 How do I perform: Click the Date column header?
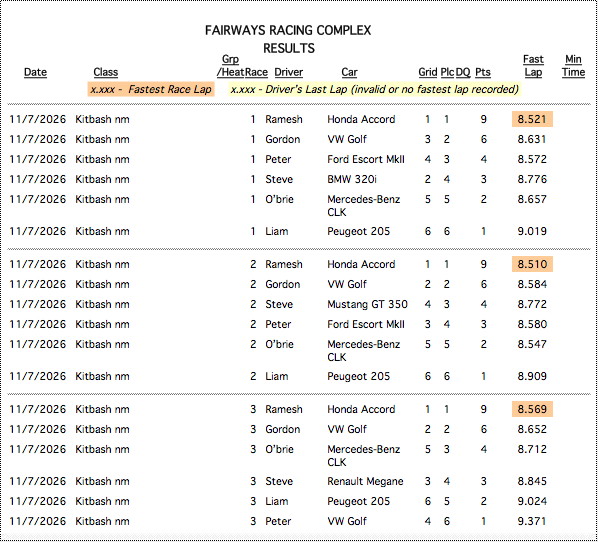click(35, 72)
